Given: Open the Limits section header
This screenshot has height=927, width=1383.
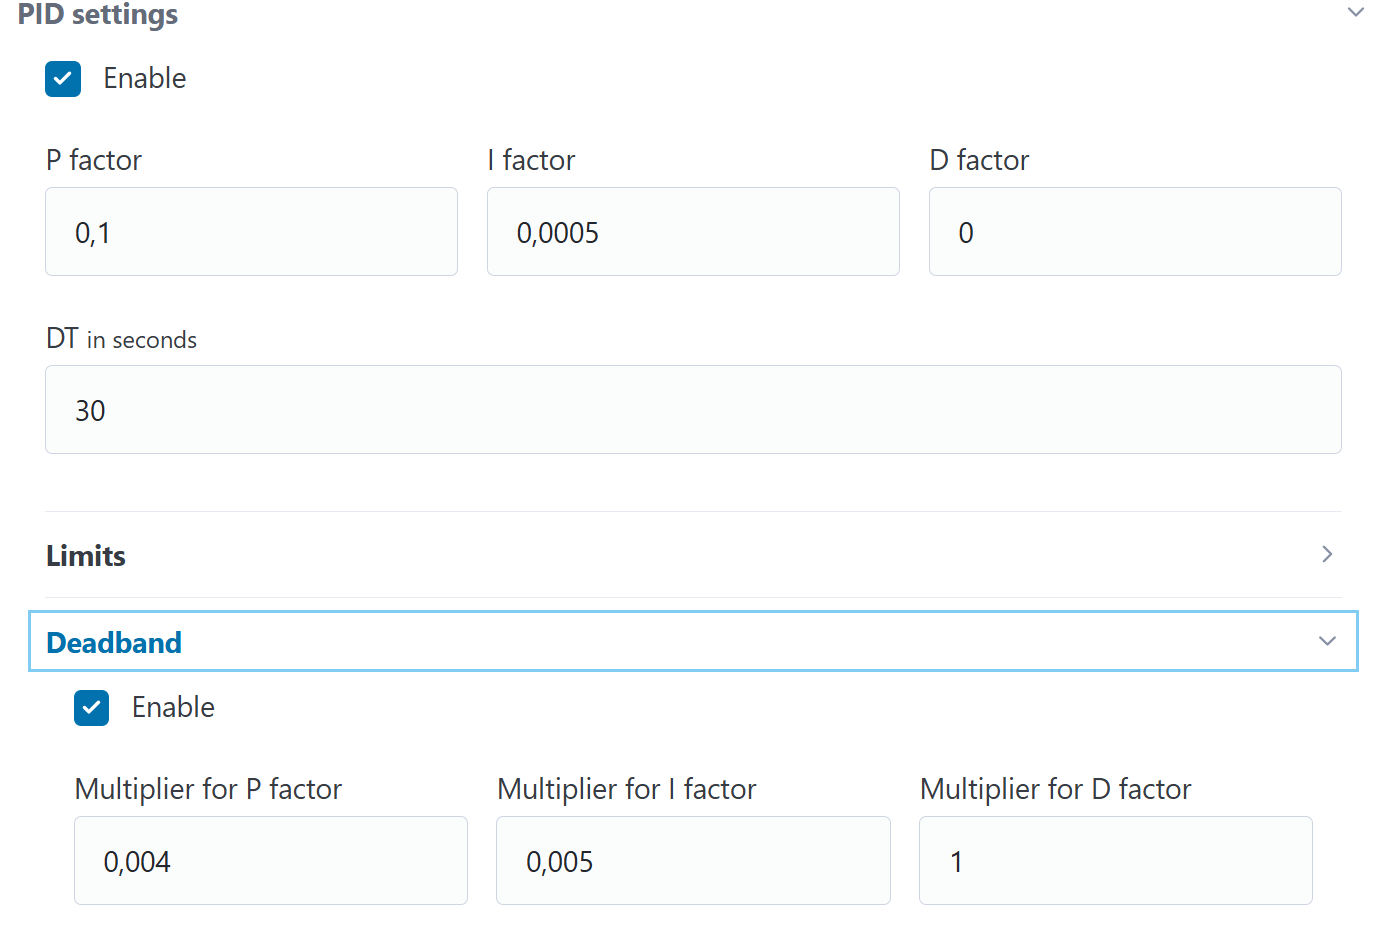Looking at the screenshot, I should 86,556.
